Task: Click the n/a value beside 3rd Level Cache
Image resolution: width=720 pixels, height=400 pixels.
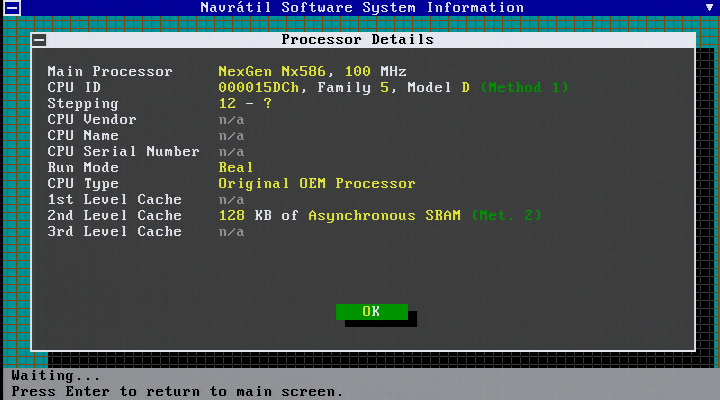Action: (231, 231)
